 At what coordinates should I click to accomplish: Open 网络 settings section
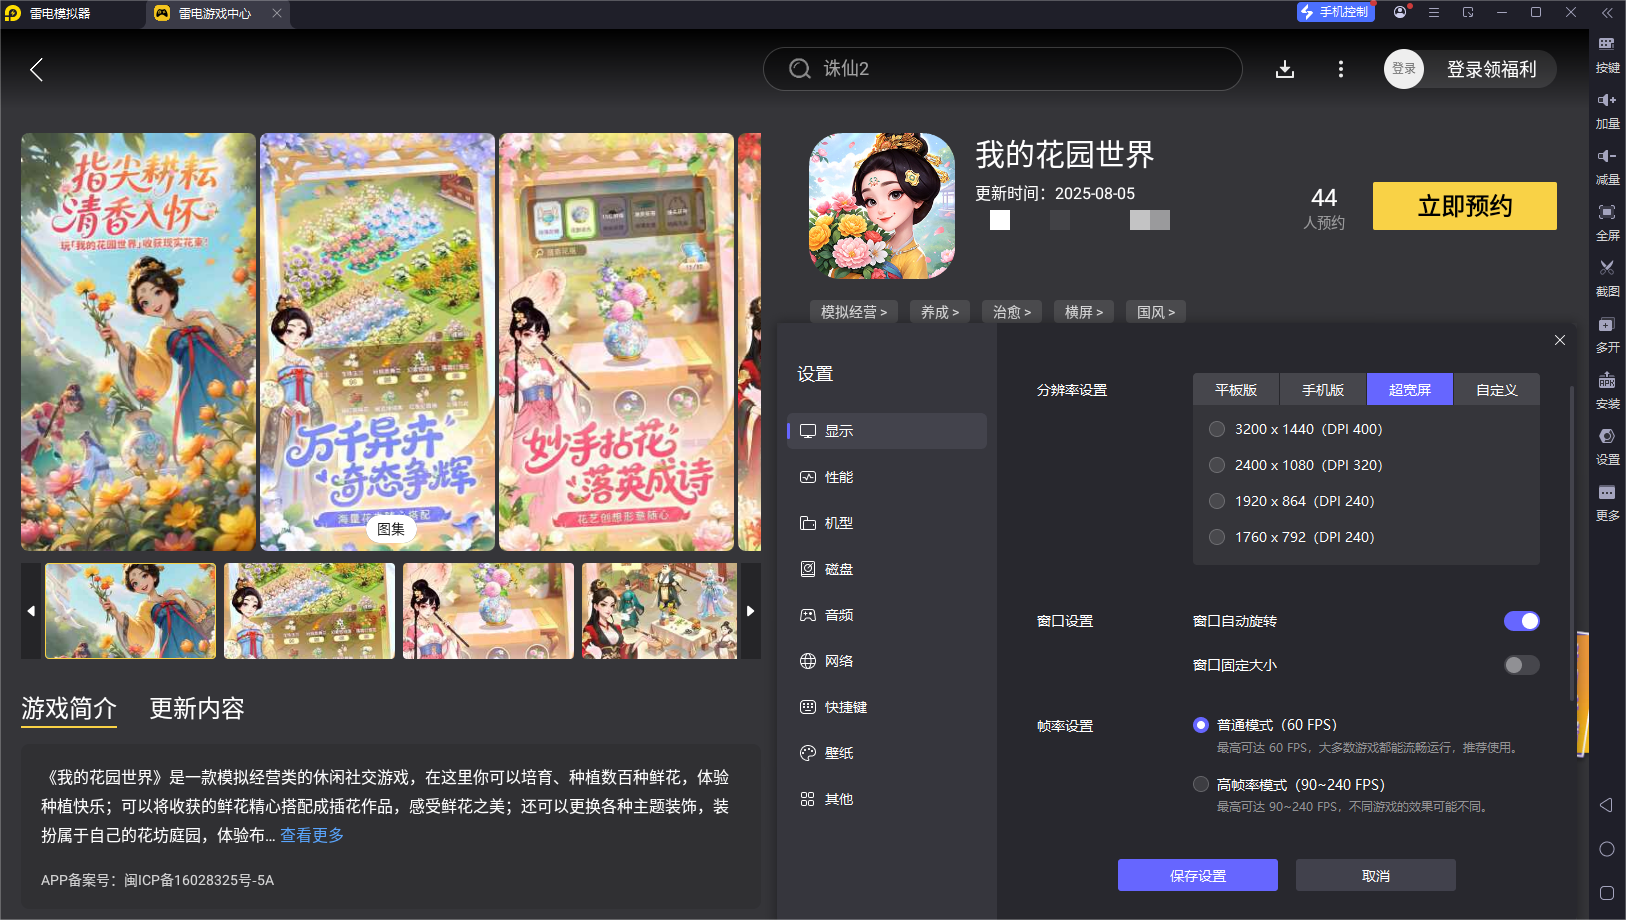click(x=887, y=661)
